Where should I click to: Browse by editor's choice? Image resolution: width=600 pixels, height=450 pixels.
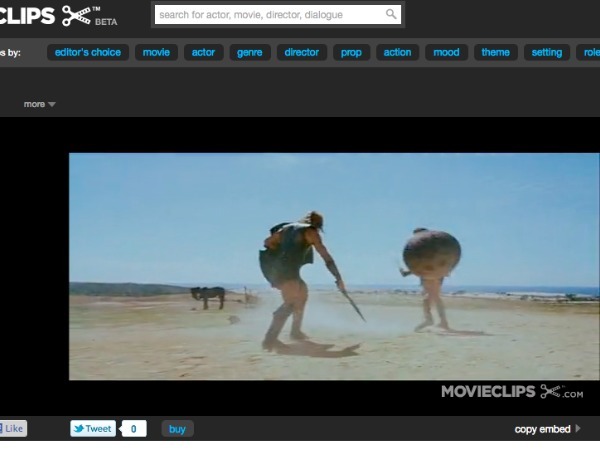pos(88,52)
